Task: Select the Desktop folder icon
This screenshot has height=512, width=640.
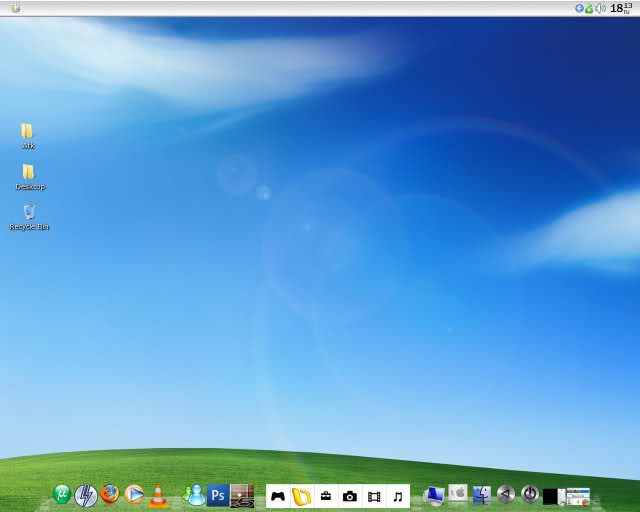Action: click(x=29, y=177)
